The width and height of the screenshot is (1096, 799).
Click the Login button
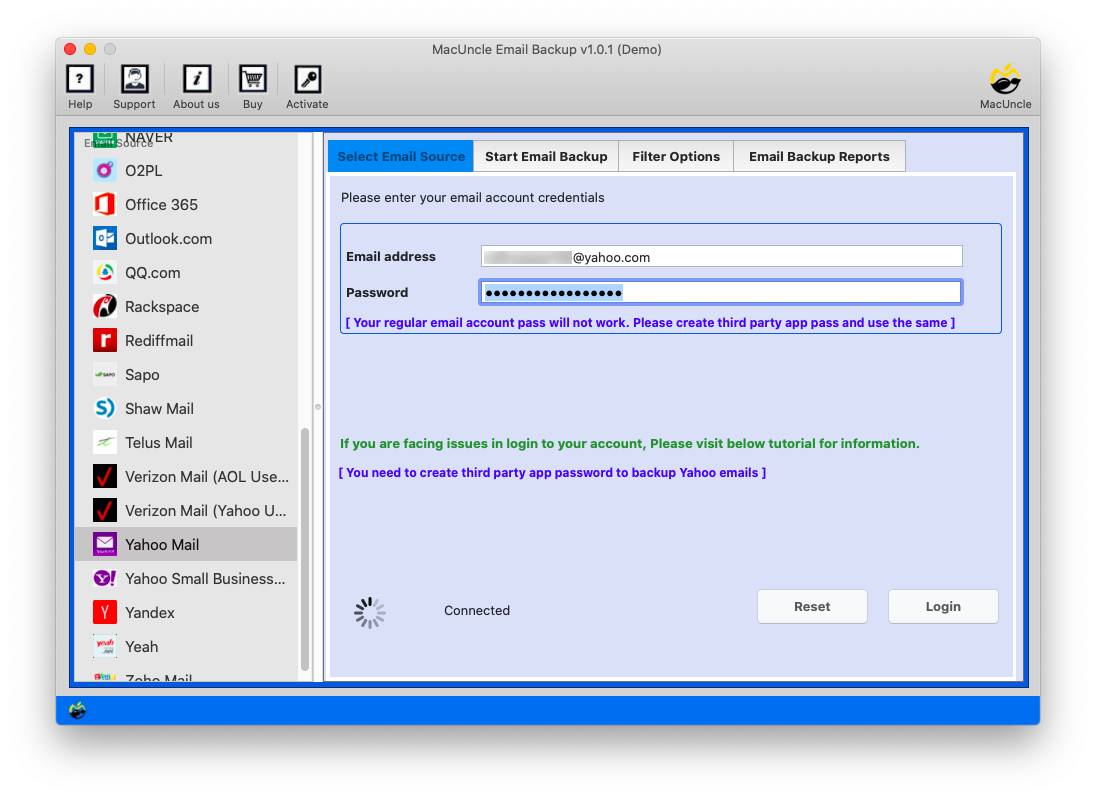pyautogui.click(x=942, y=606)
